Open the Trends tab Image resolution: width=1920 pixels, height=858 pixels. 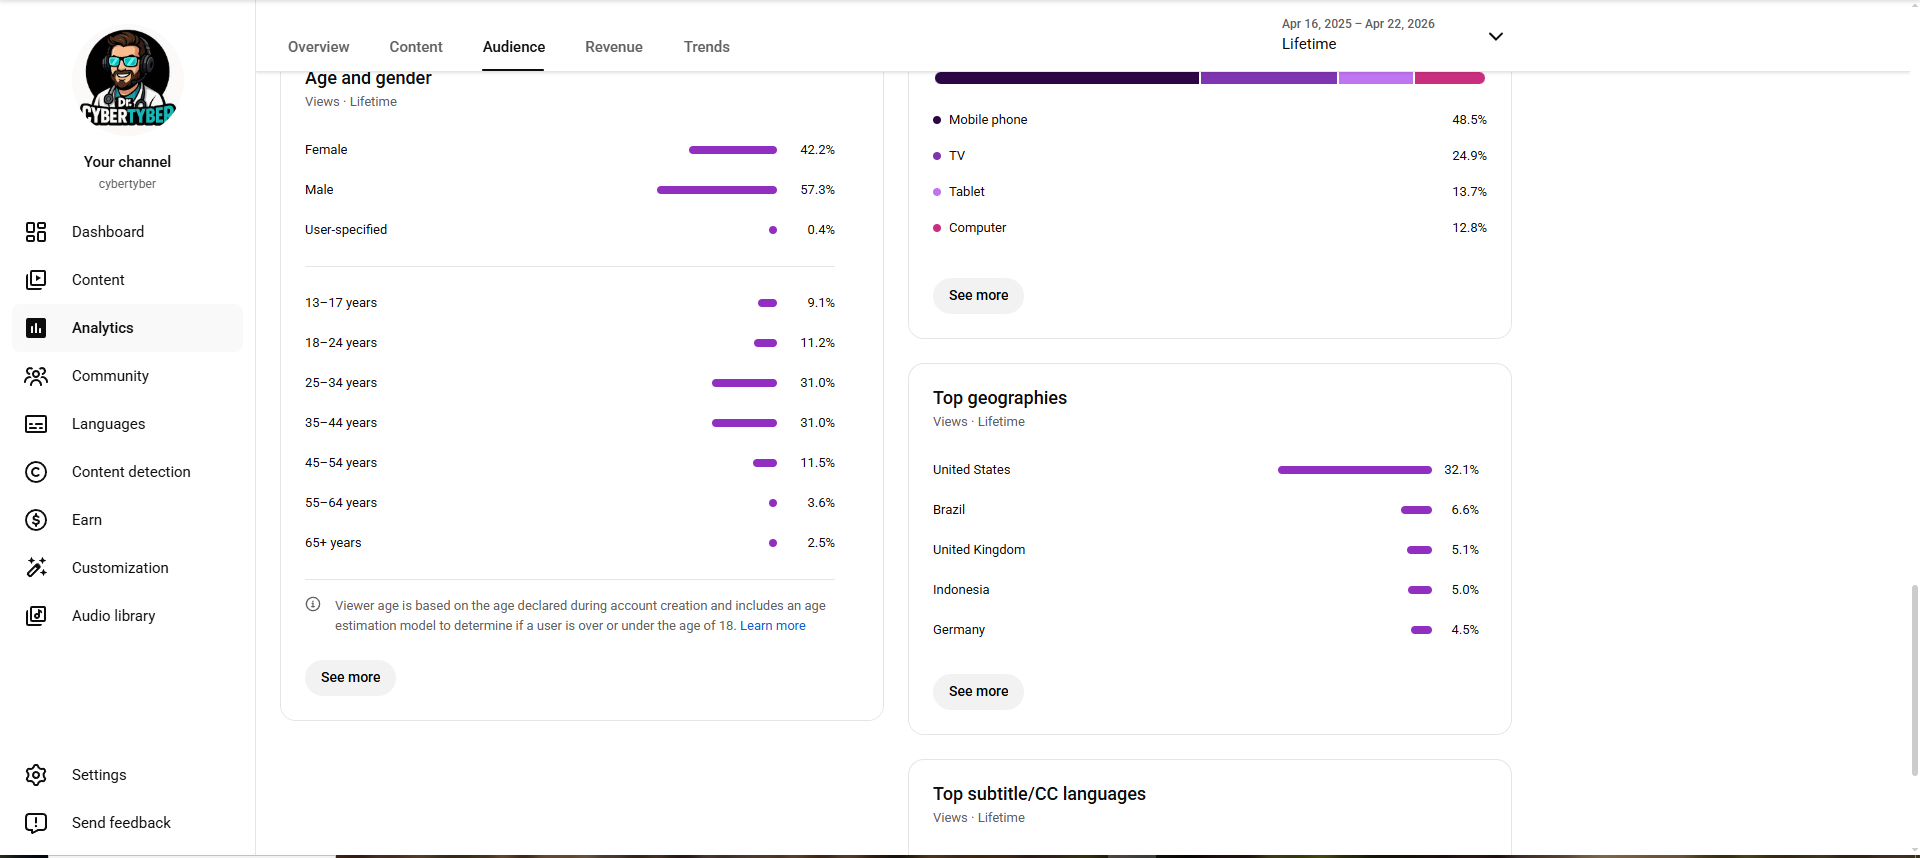(706, 47)
